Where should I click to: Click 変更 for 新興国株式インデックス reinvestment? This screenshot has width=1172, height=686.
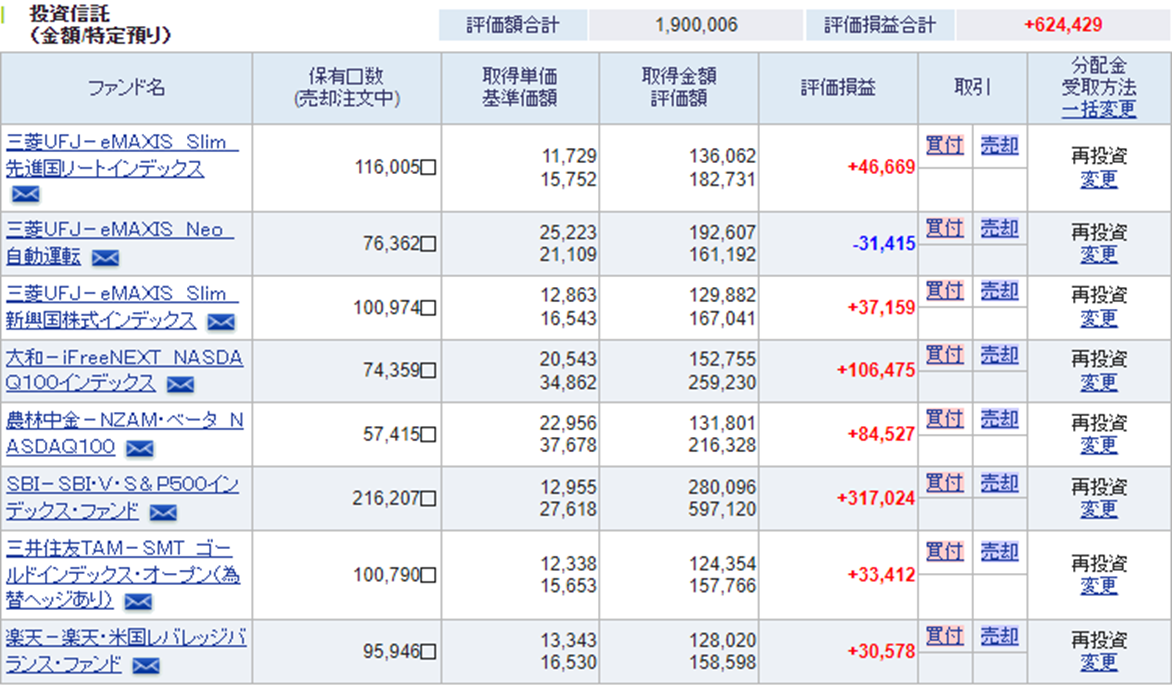point(1098,319)
